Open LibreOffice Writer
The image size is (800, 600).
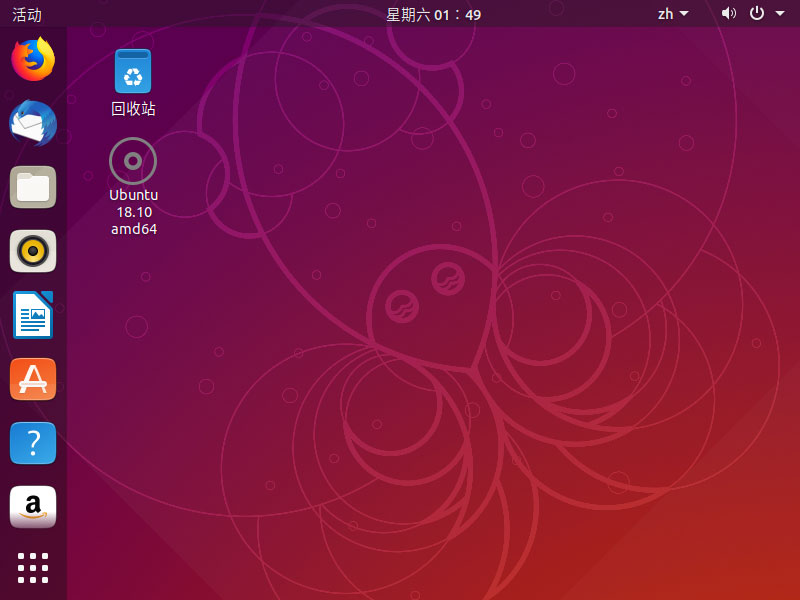click(x=33, y=315)
